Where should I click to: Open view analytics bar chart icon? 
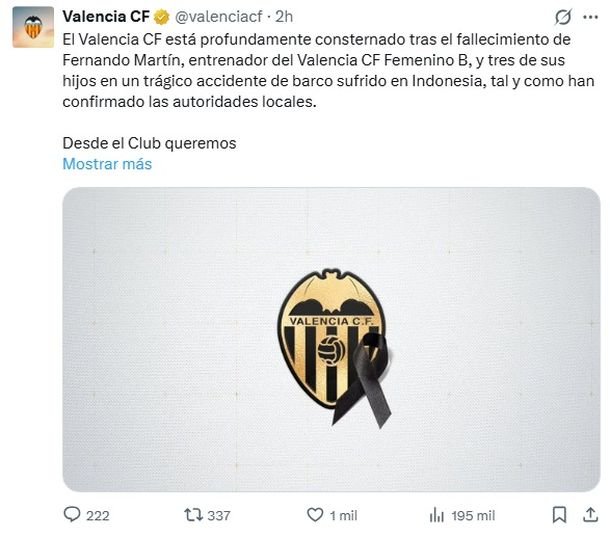pos(436,515)
